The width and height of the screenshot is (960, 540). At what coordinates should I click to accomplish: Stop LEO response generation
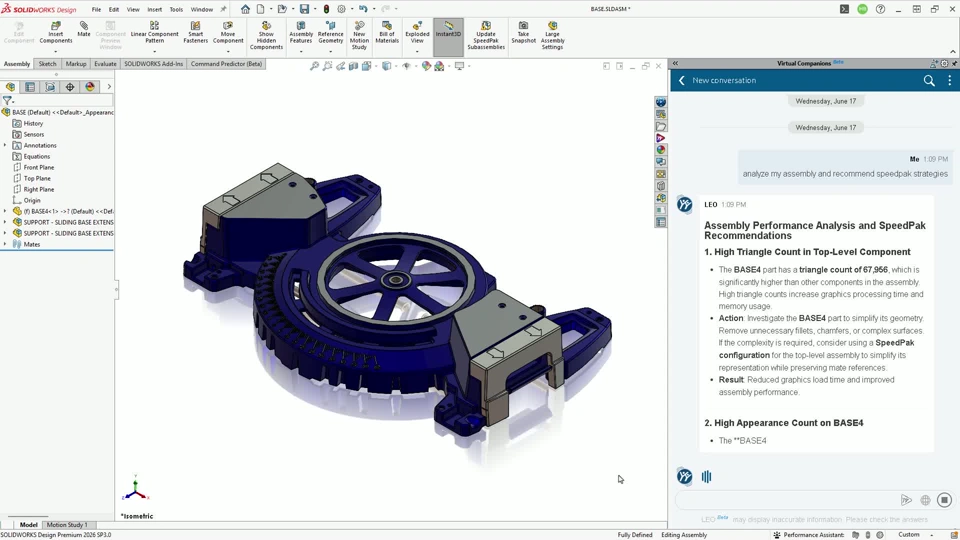tap(944, 500)
